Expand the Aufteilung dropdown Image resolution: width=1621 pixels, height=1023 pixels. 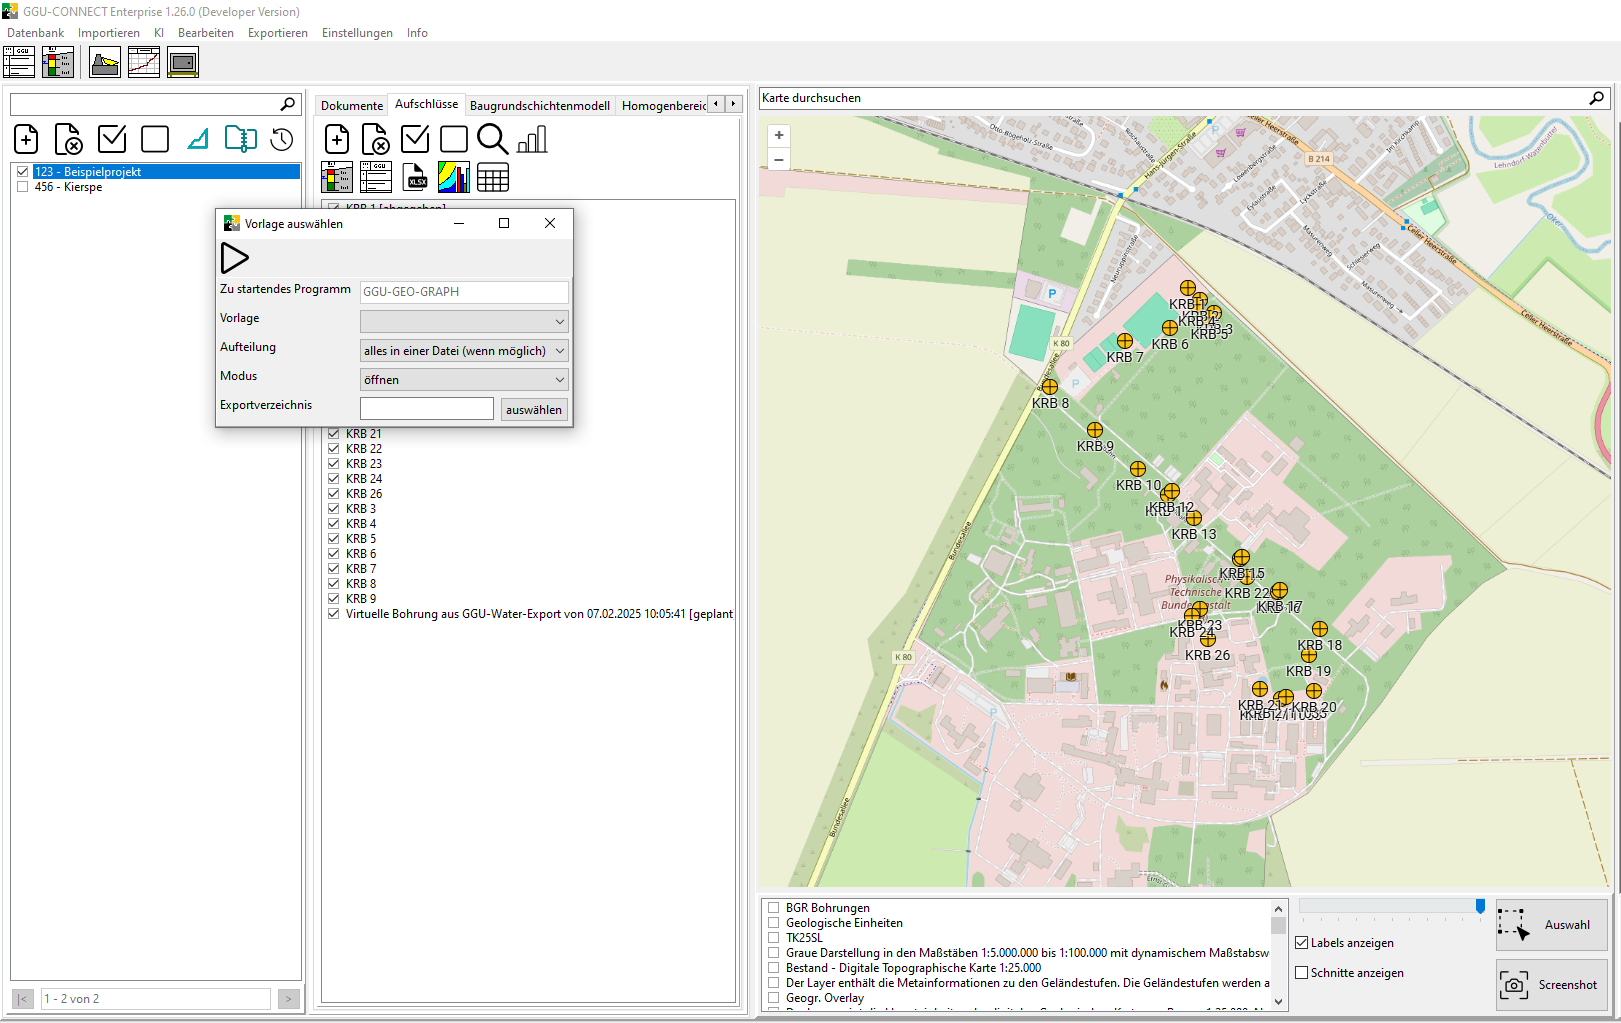point(464,351)
